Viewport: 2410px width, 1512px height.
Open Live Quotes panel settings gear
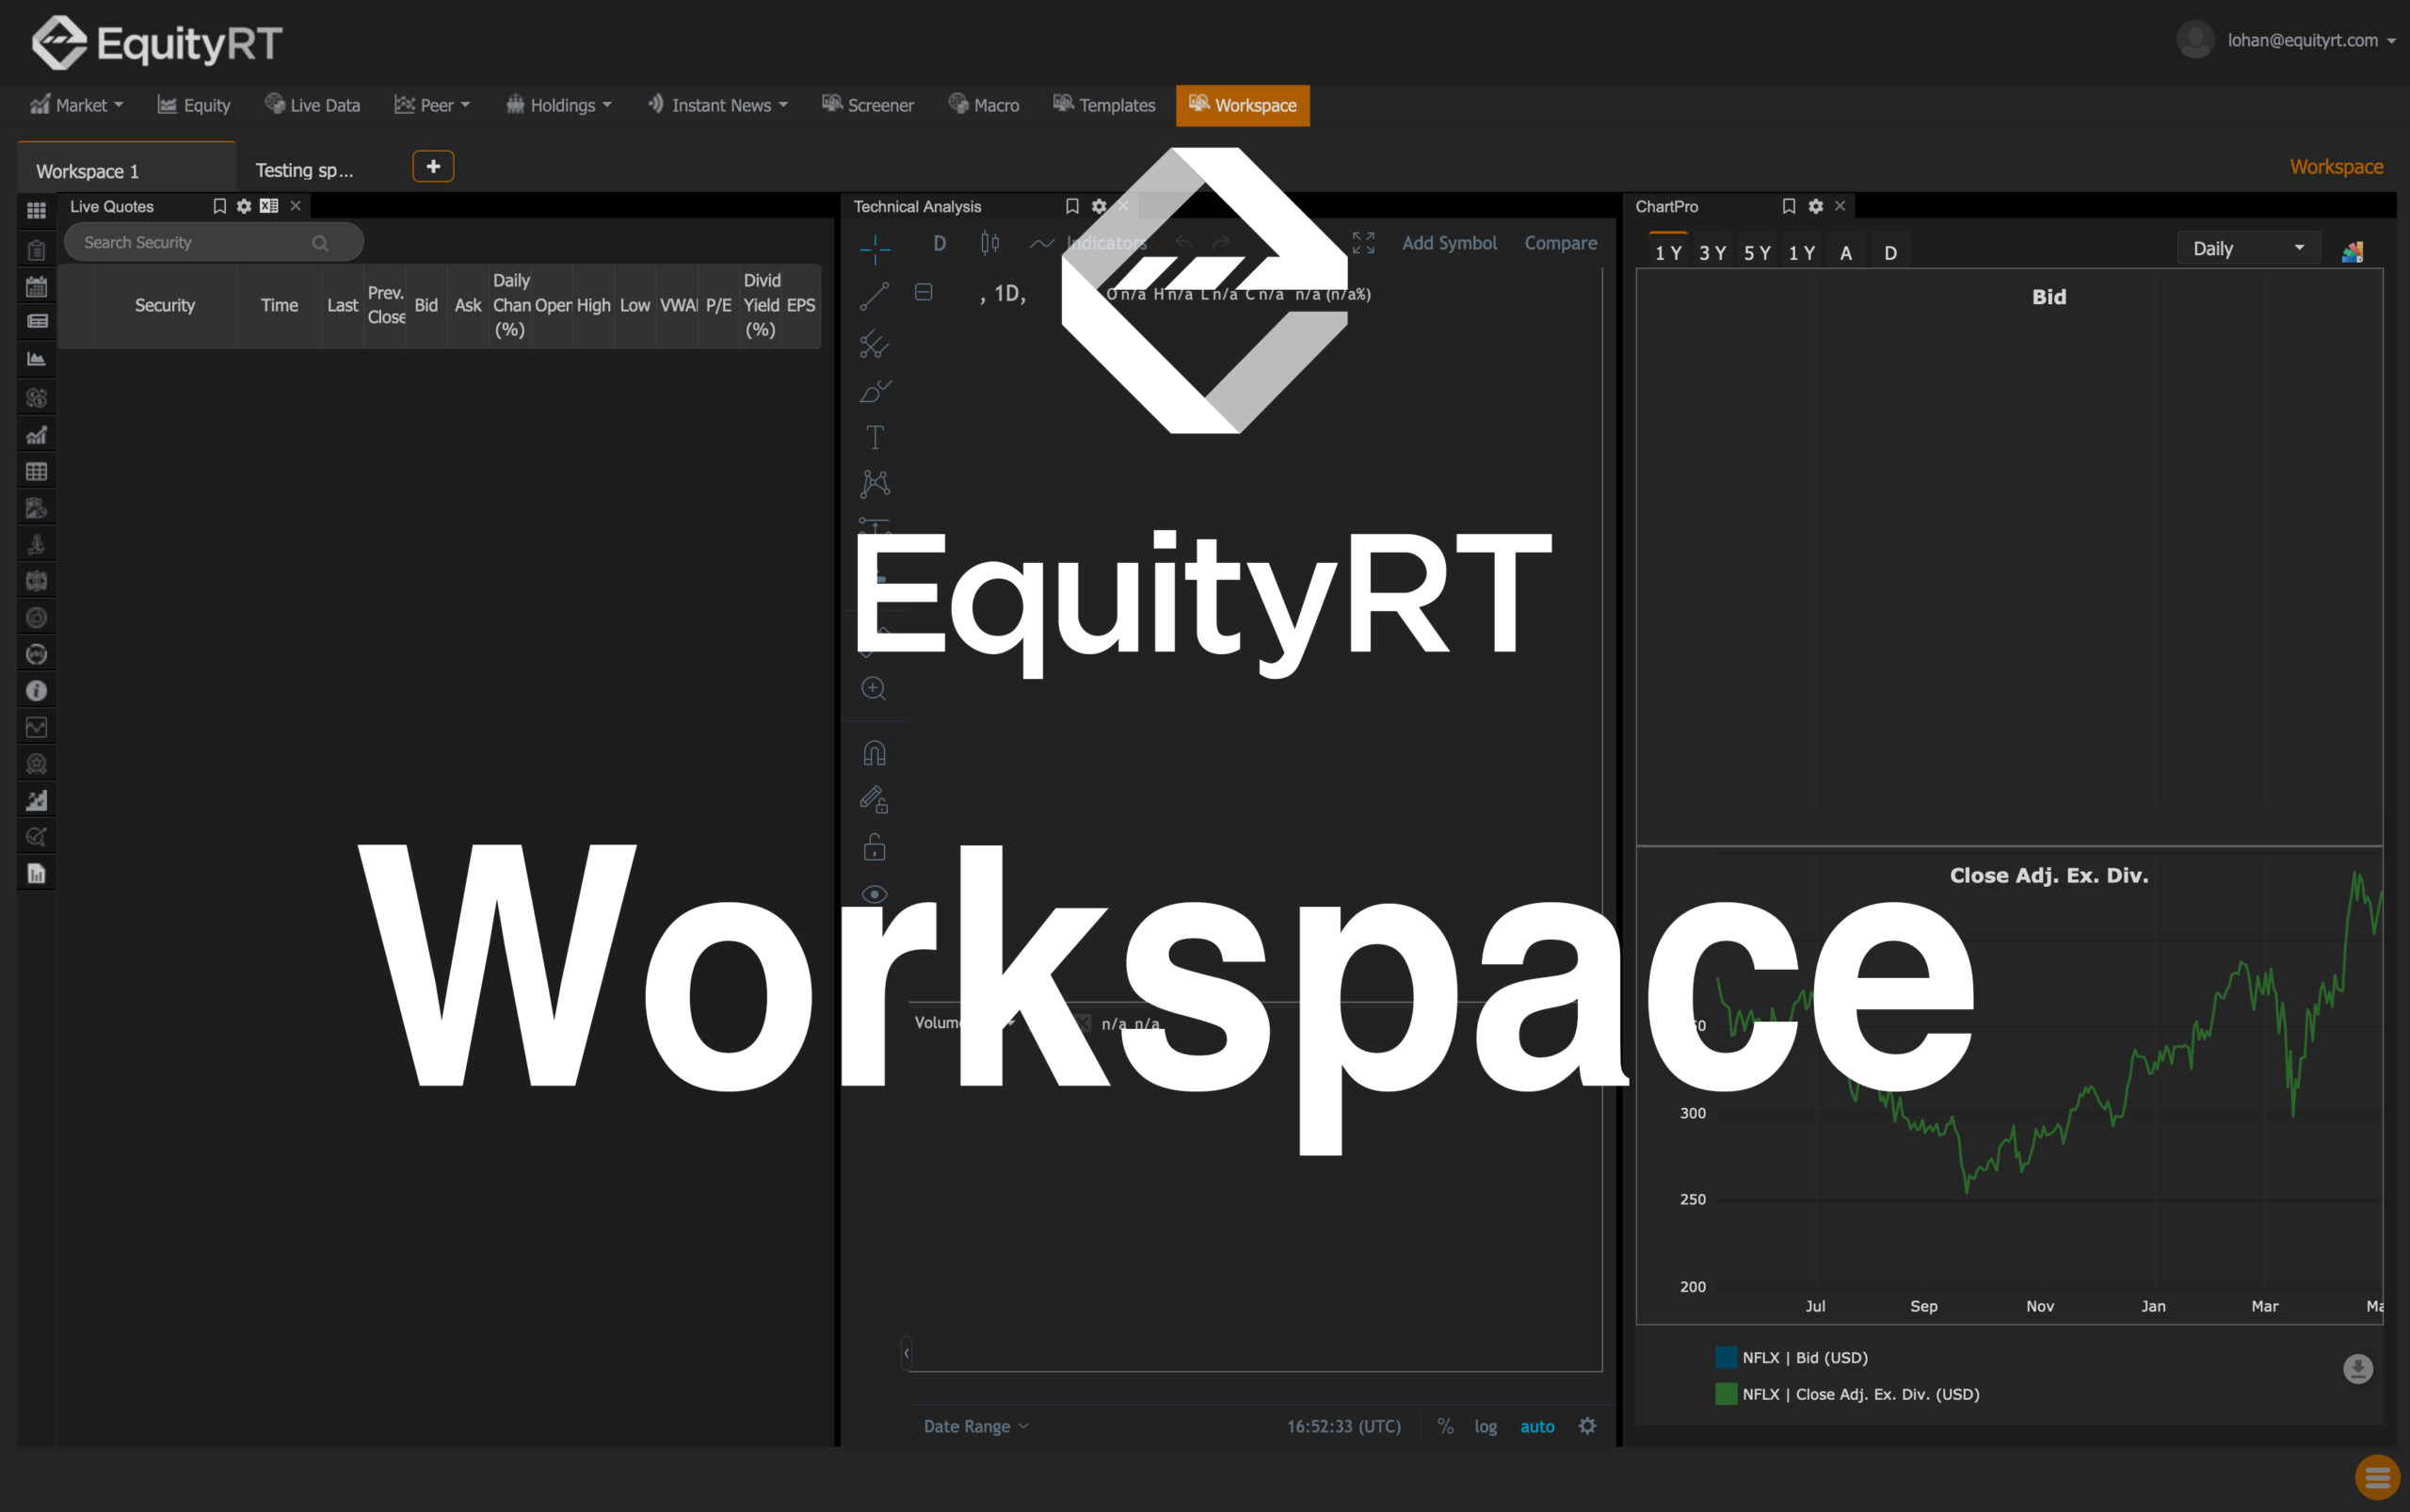(x=244, y=206)
